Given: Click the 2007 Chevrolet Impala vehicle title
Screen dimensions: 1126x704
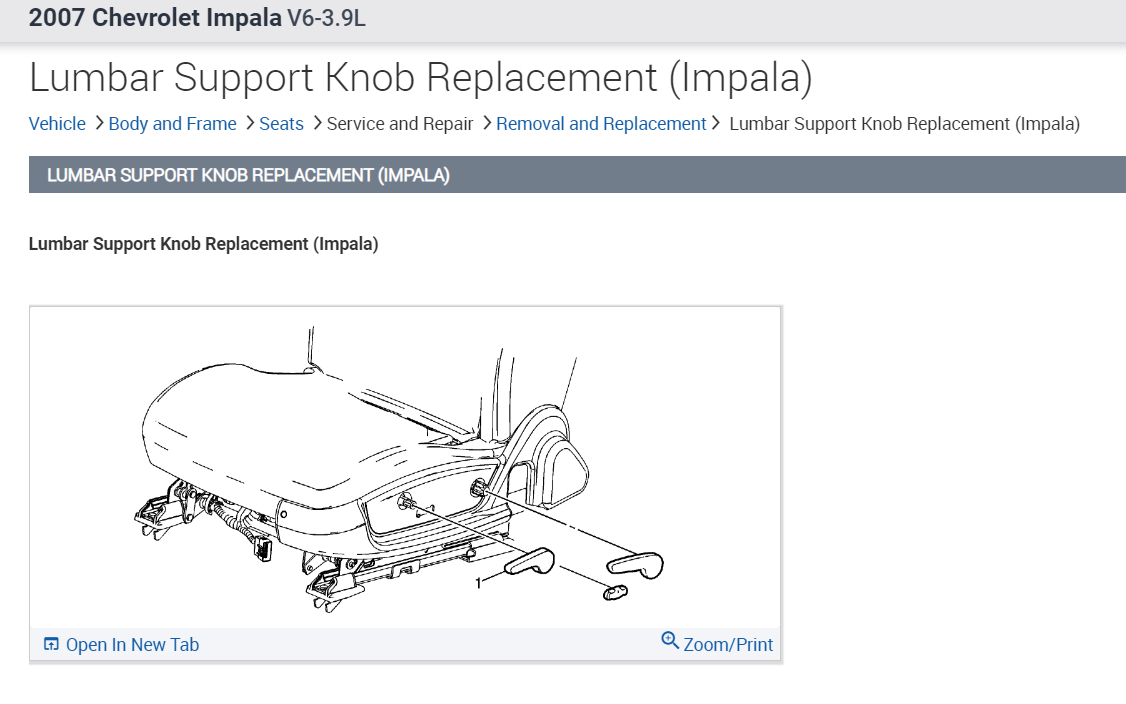Looking at the screenshot, I should 155,19.
